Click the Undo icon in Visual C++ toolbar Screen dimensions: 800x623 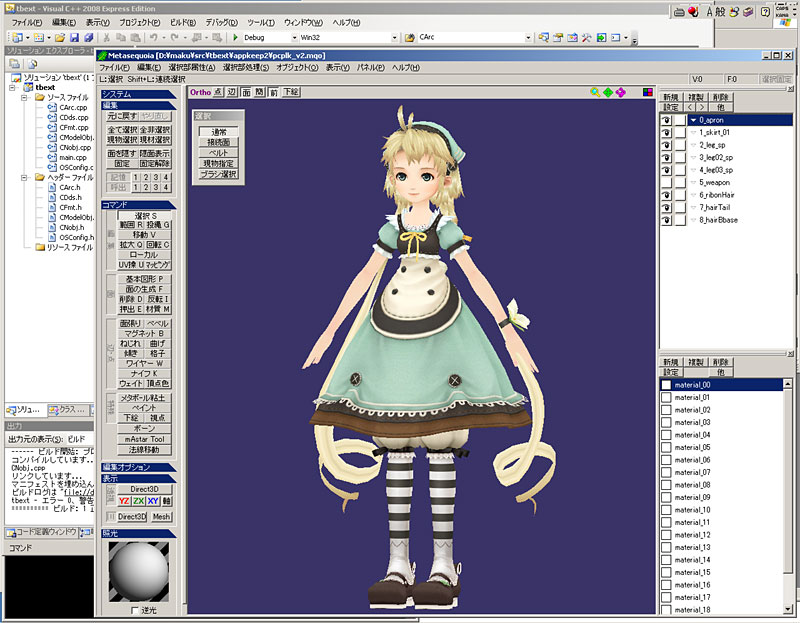(154, 38)
